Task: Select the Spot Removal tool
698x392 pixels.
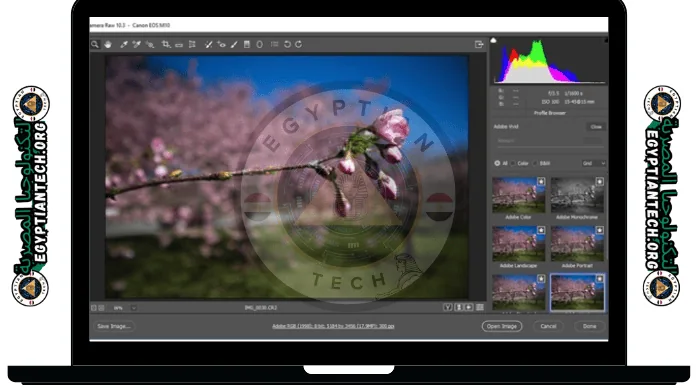Action: [208, 44]
